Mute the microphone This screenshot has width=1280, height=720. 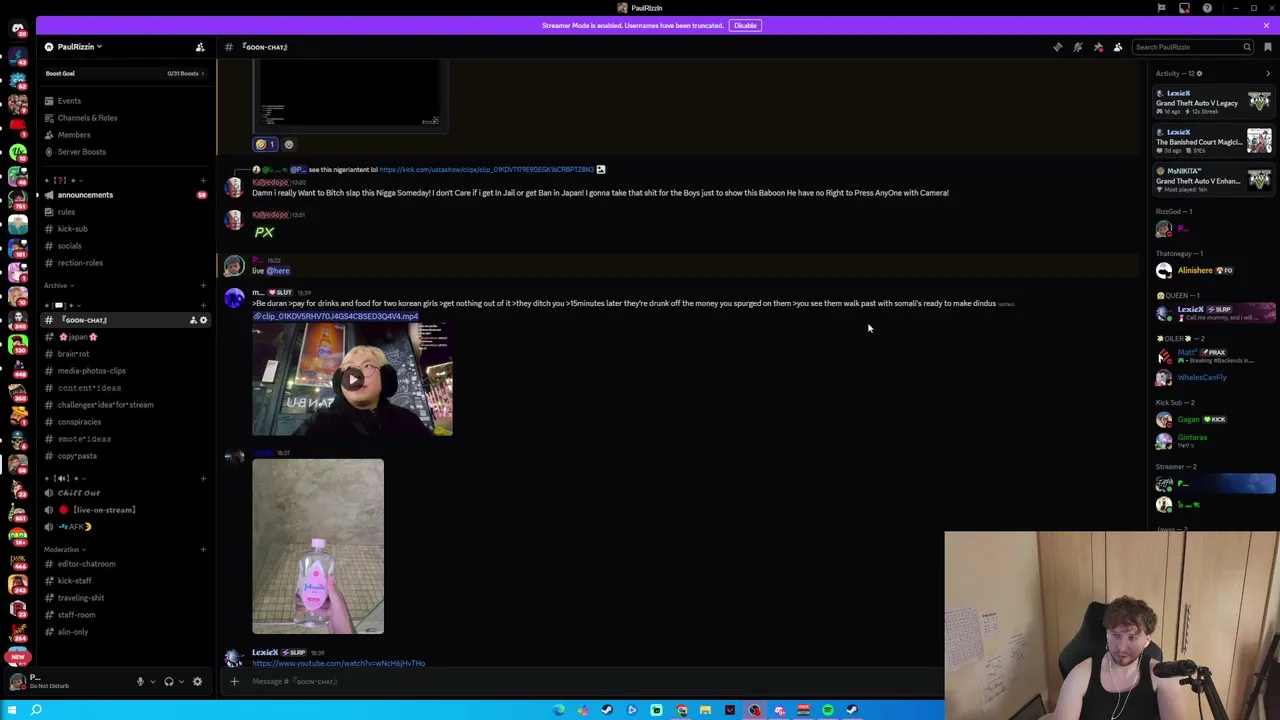pyautogui.click(x=140, y=682)
